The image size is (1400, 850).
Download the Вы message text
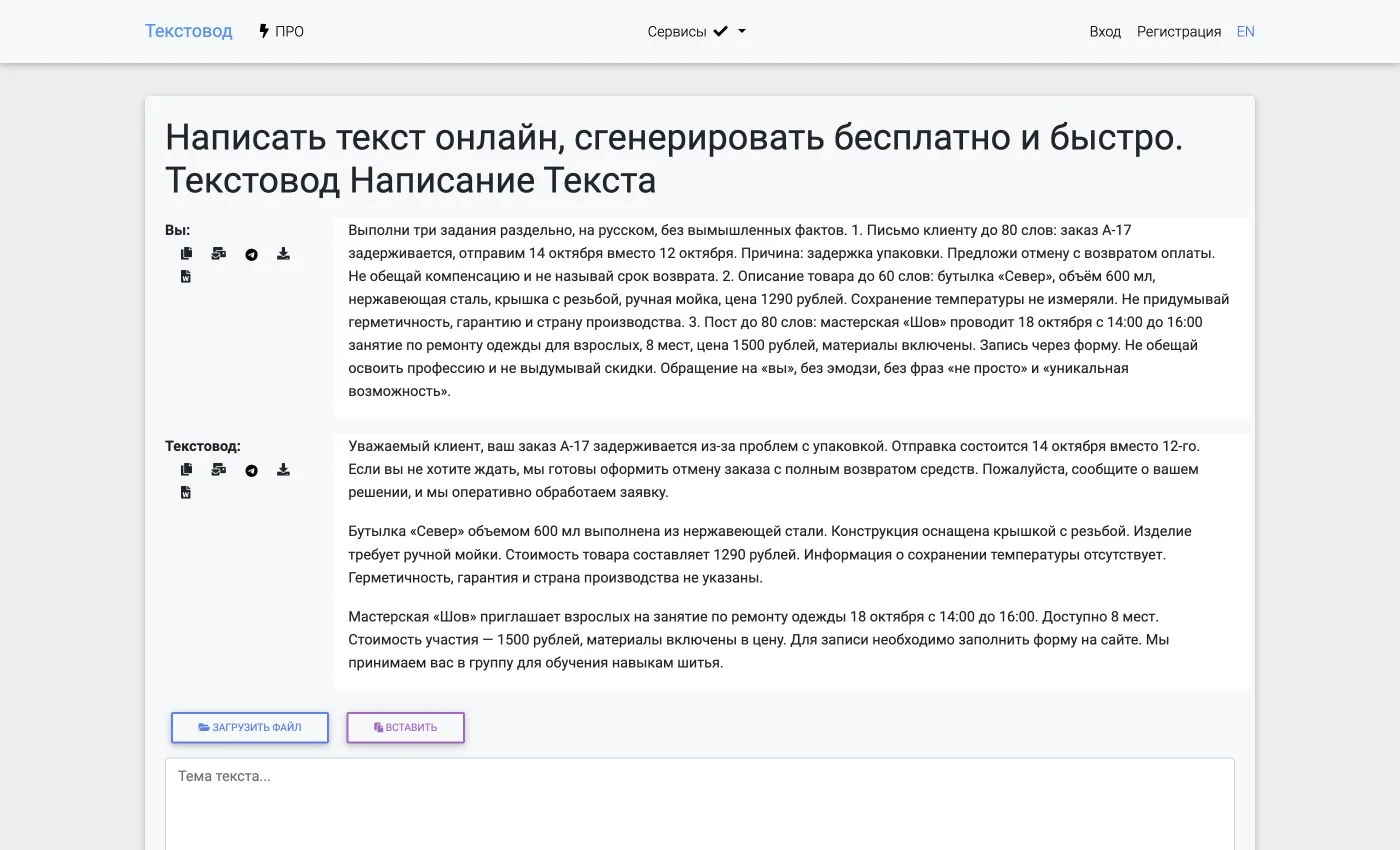(x=283, y=254)
